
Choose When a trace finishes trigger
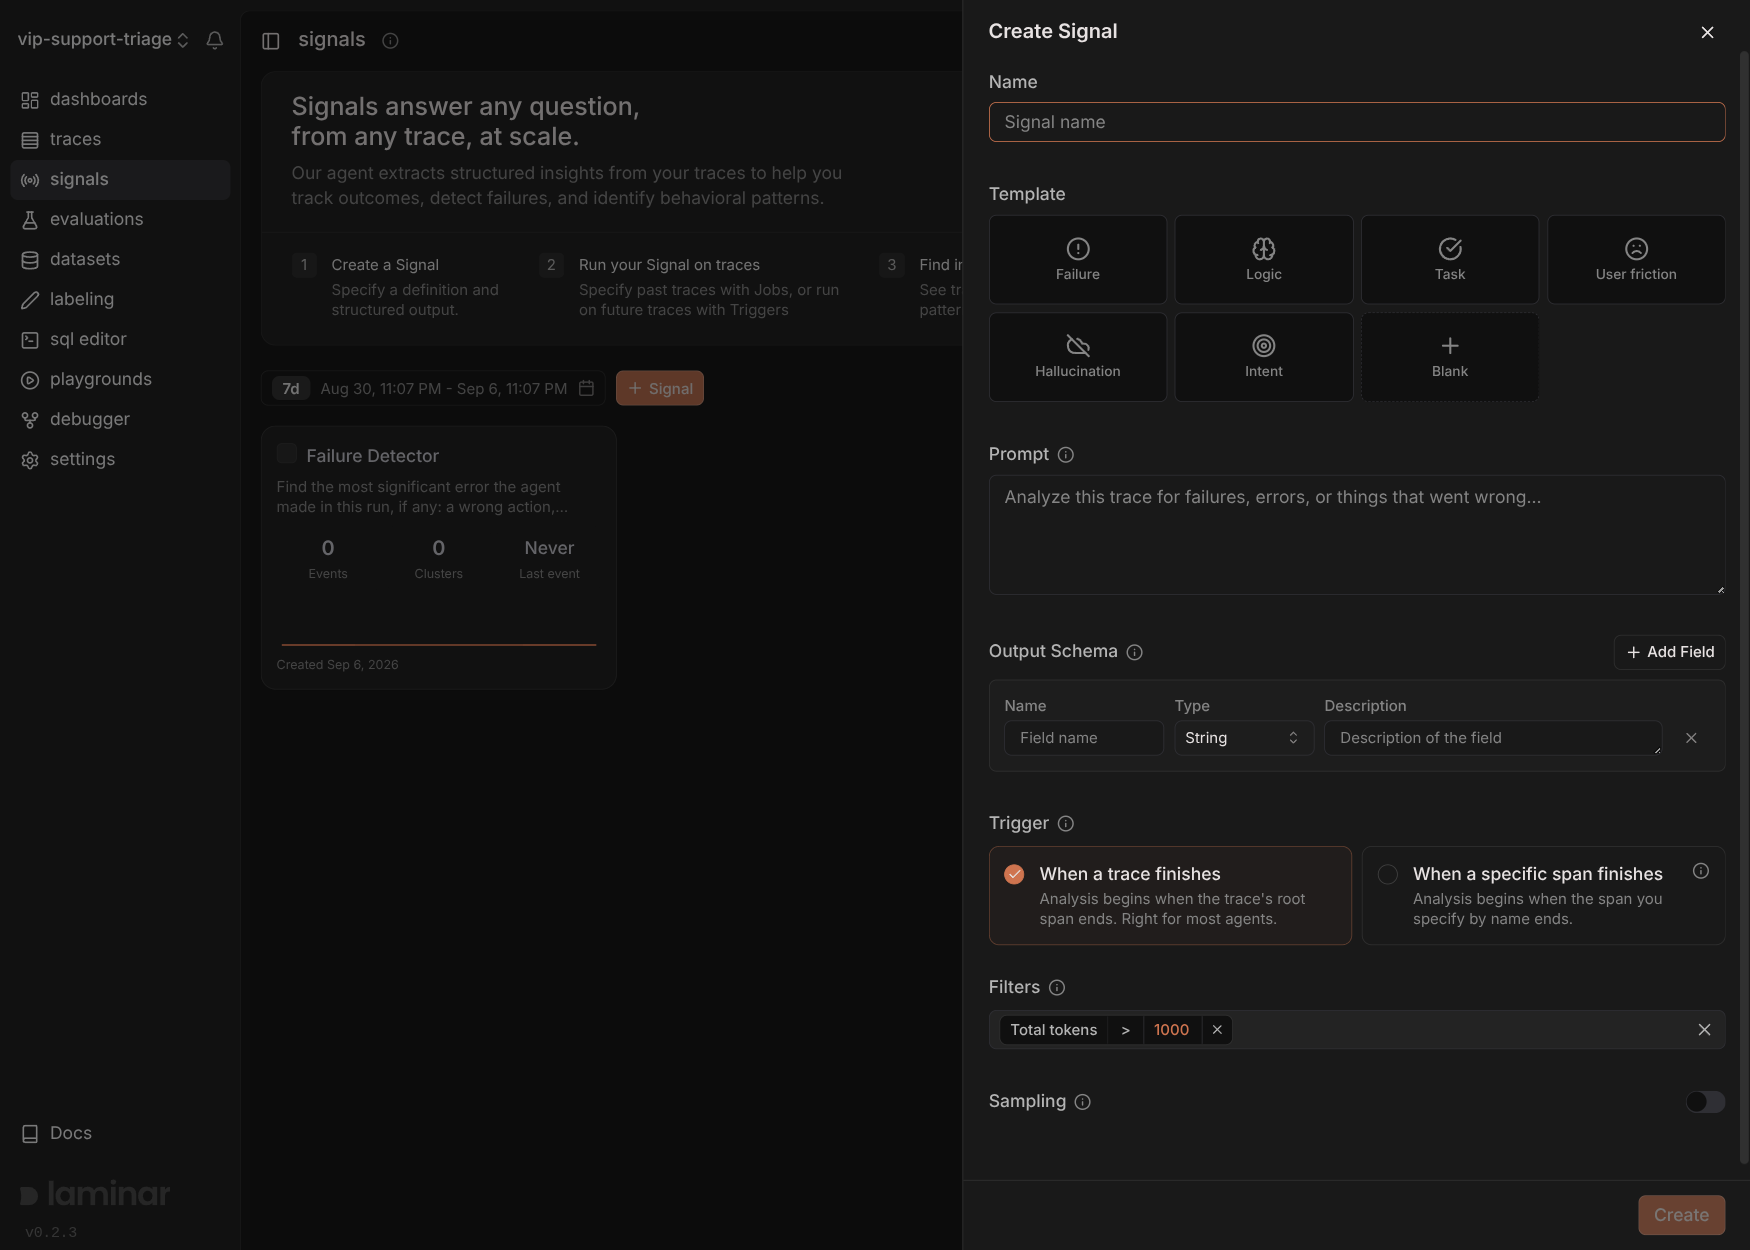pyautogui.click(x=1170, y=896)
